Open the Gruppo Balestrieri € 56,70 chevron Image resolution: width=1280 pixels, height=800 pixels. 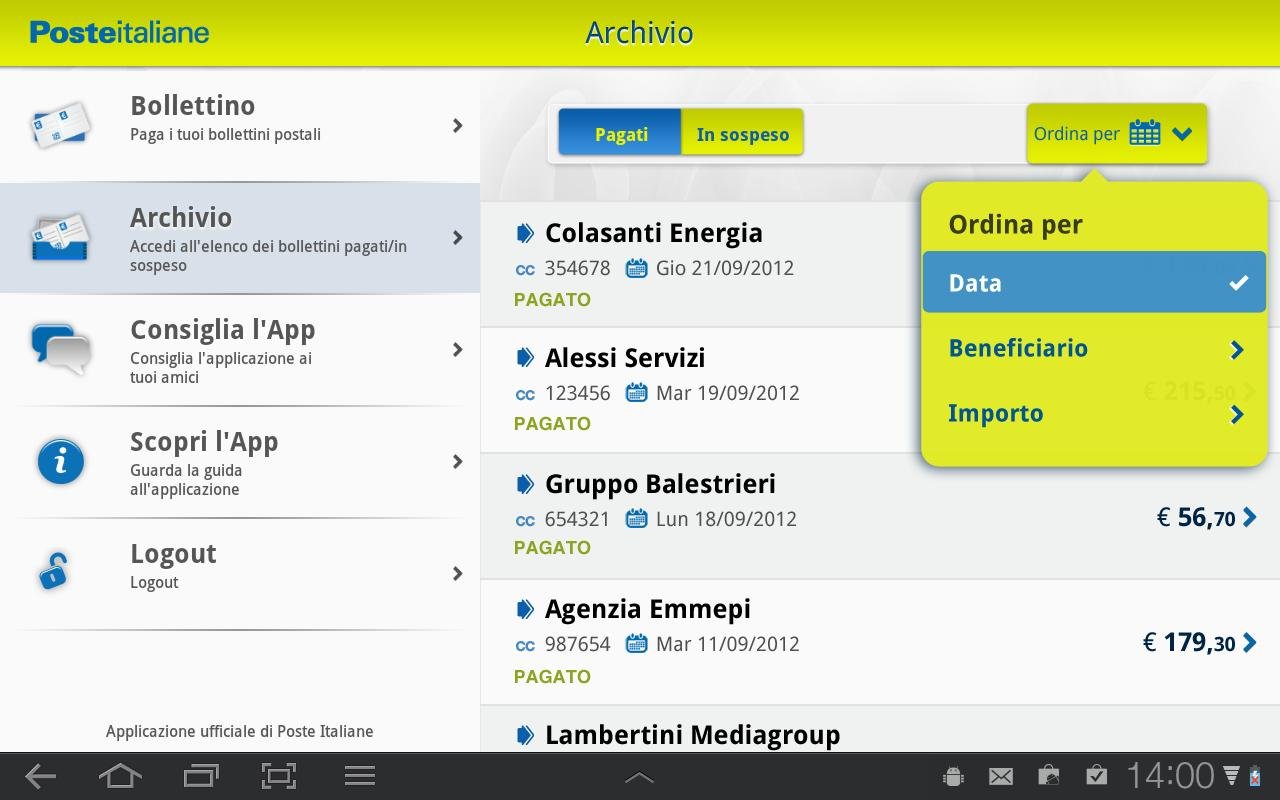1249,517
